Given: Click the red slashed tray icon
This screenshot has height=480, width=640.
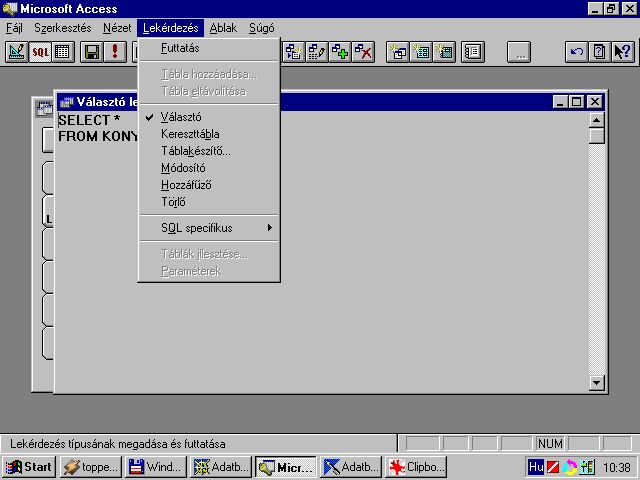Looking at the screenshot, I should 553,467.
